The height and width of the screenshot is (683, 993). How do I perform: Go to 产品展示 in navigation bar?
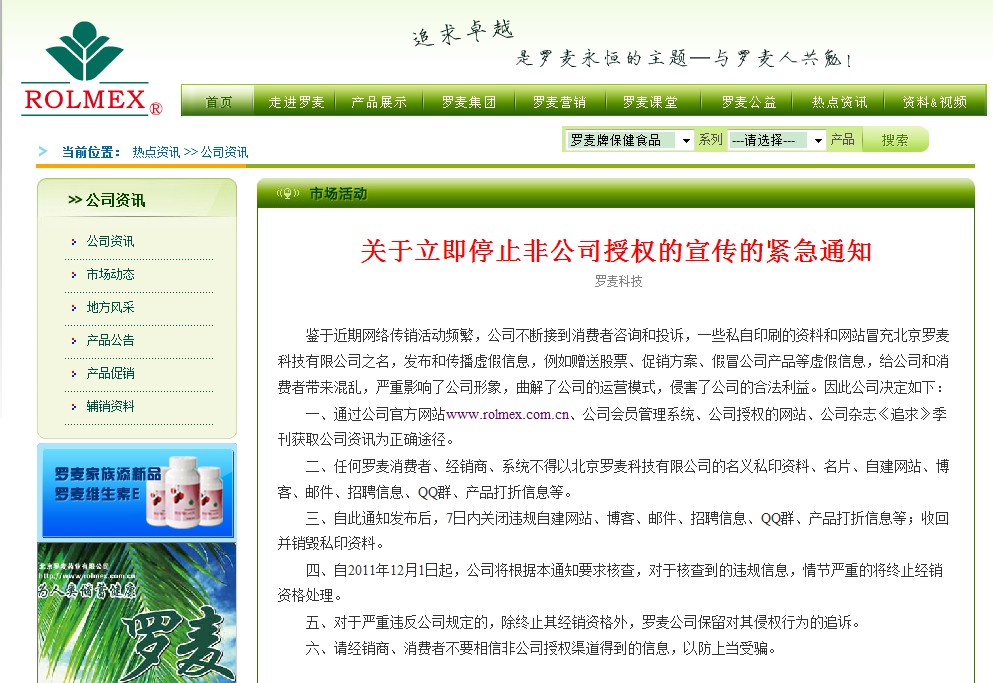[x=379, y=101]
